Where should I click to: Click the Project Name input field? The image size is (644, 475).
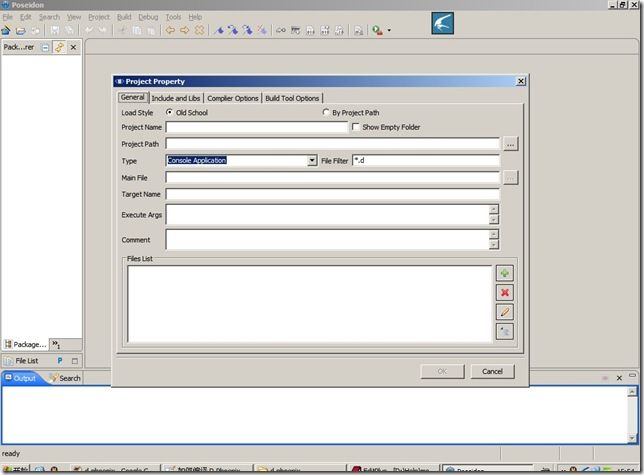pyautogui.click(x=257, y=127)
